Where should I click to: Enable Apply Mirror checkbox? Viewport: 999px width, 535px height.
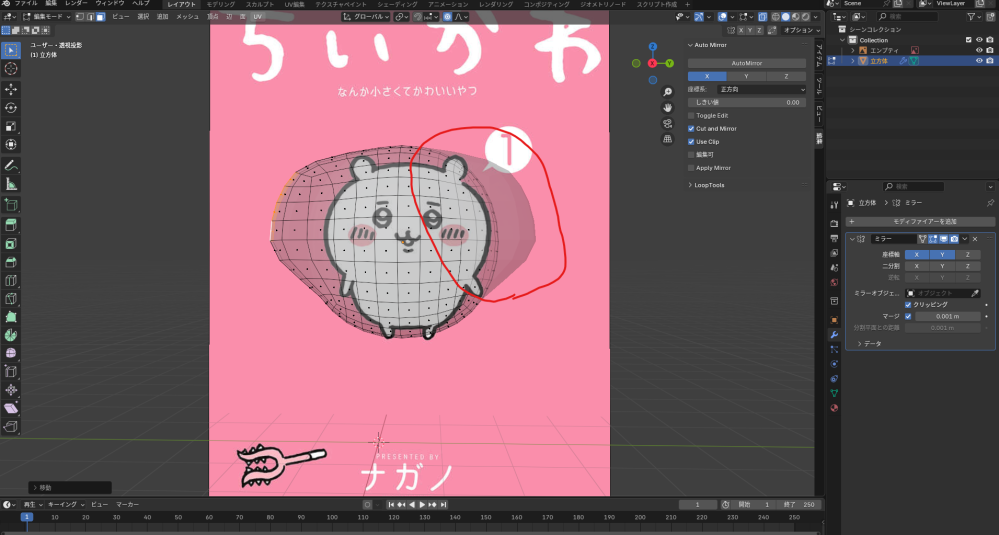click(691, 168)
